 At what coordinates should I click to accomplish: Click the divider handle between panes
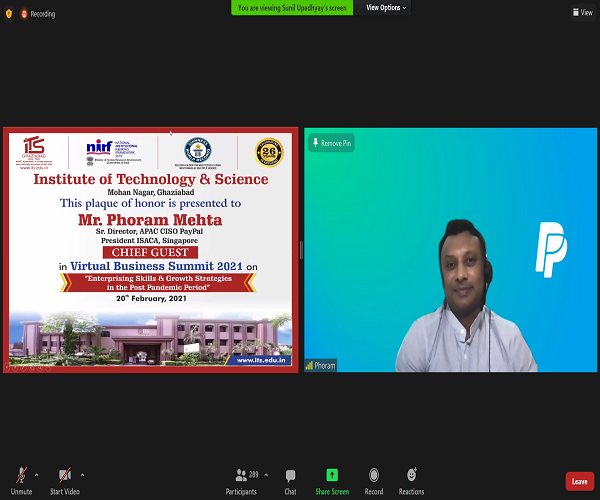click(301, 250)
